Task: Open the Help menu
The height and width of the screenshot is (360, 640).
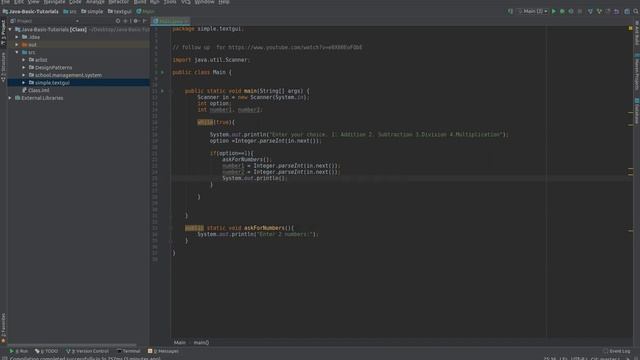Action: (x=224, y=2)
